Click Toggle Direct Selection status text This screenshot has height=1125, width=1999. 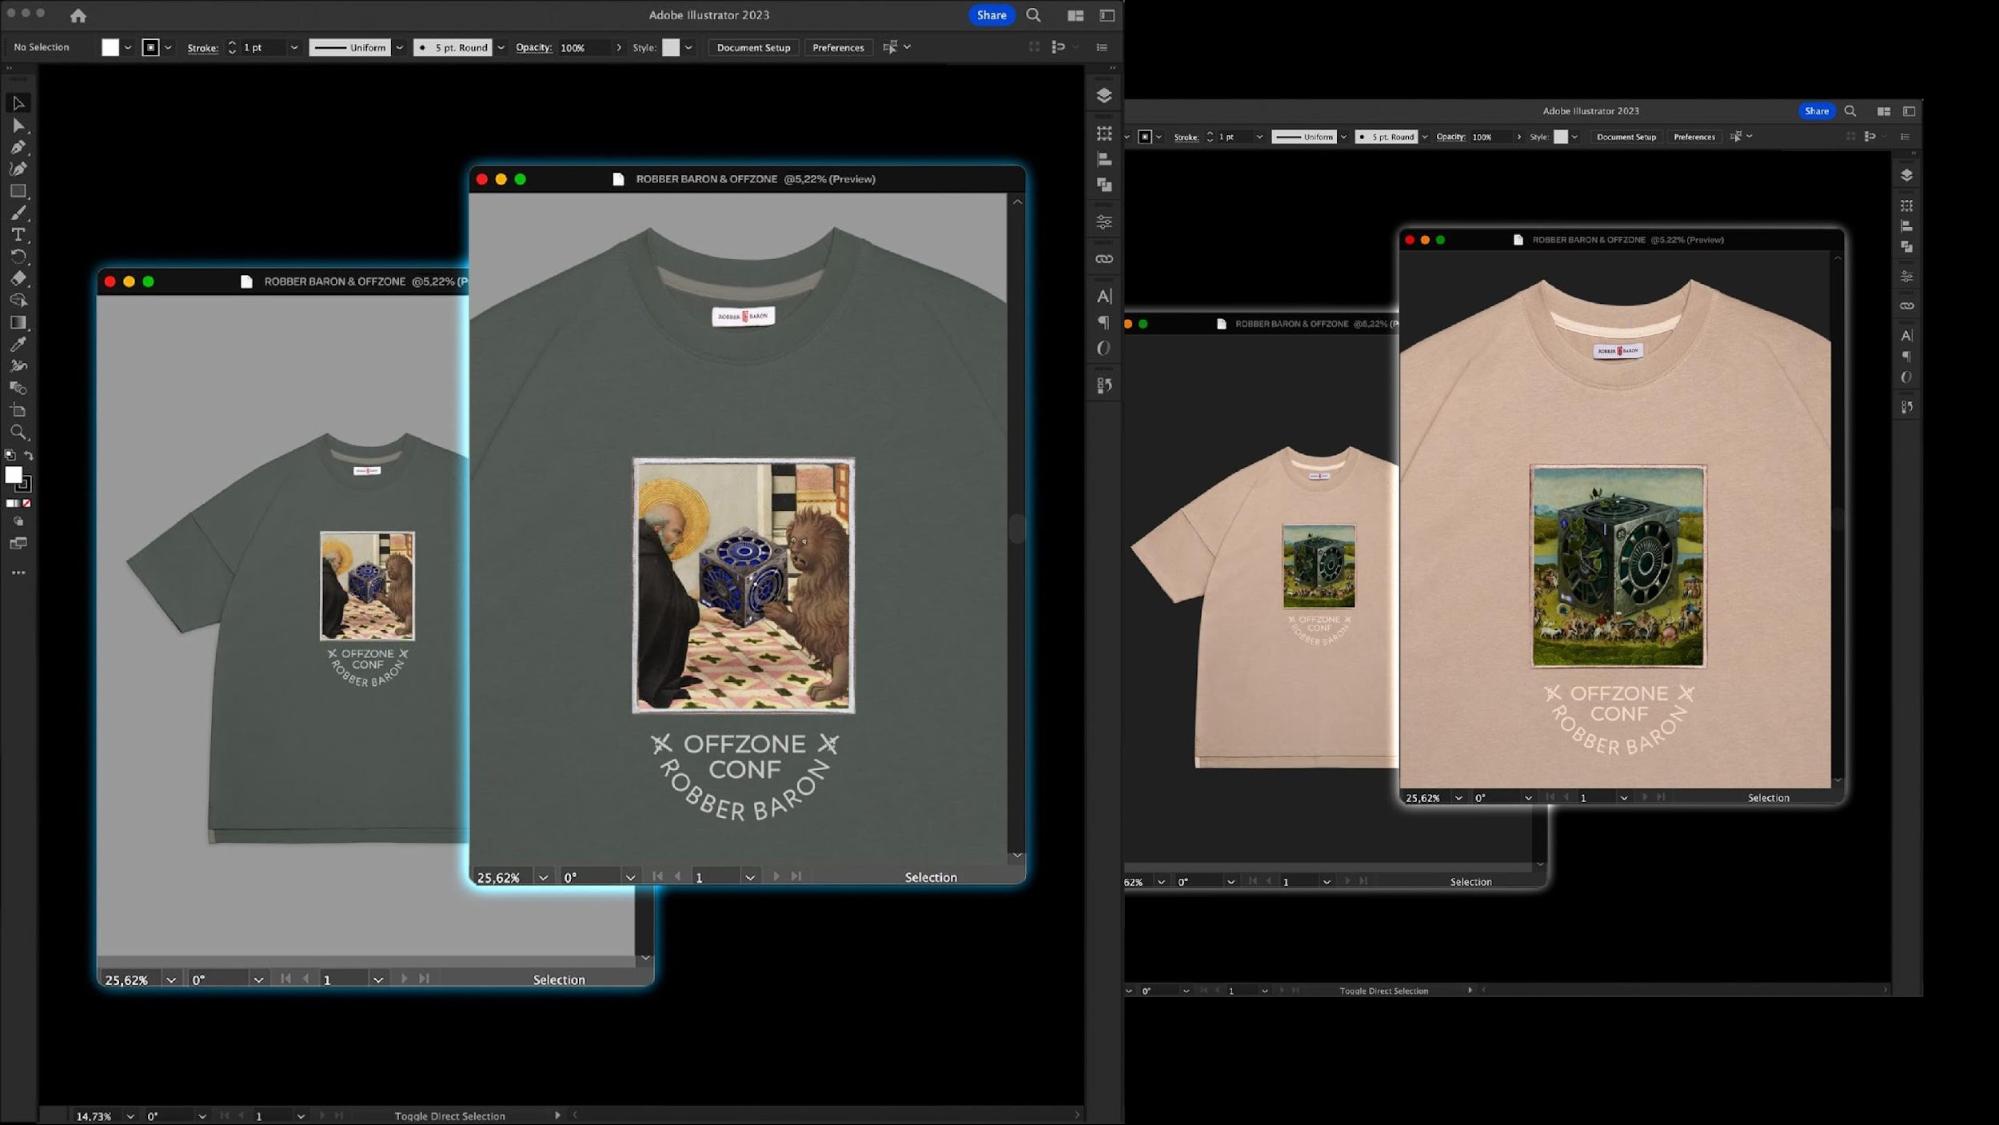[450, 1116]
